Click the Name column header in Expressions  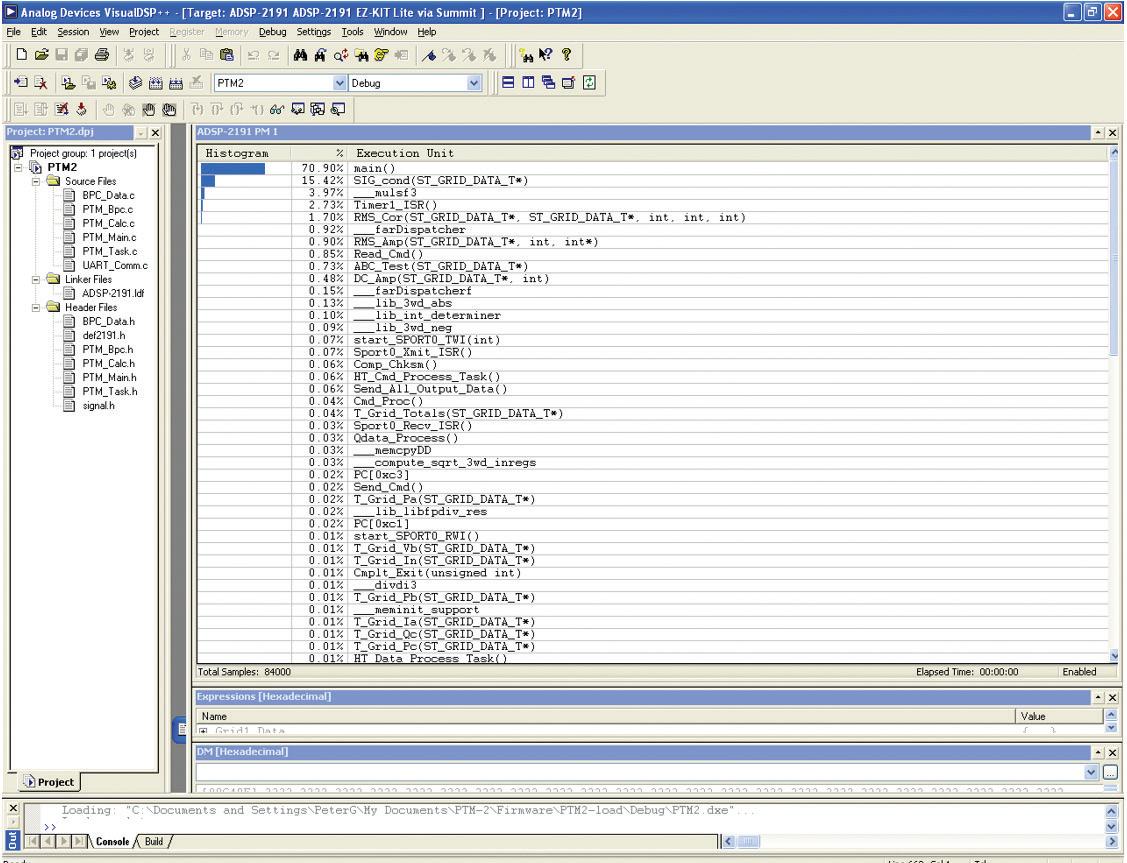click(x=605, y=716)
